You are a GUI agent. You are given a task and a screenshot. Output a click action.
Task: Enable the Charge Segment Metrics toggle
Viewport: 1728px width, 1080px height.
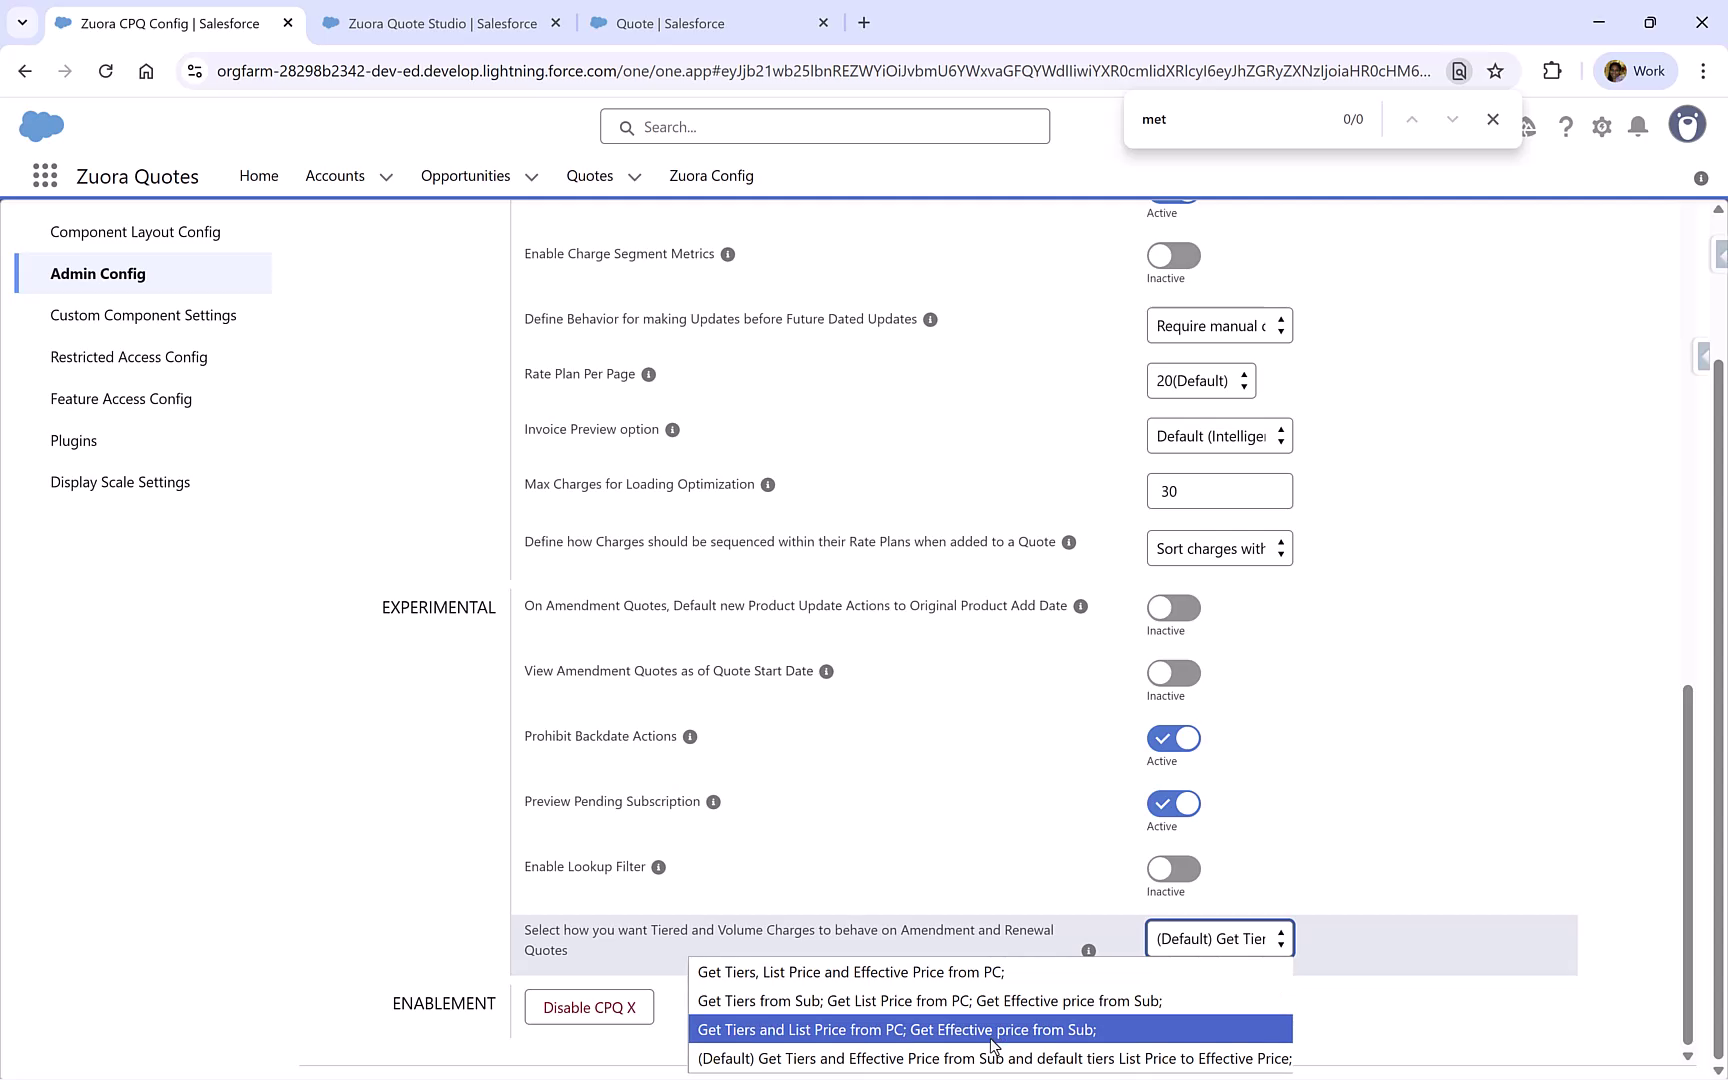pyautogui.click(x=1173, y=255)
